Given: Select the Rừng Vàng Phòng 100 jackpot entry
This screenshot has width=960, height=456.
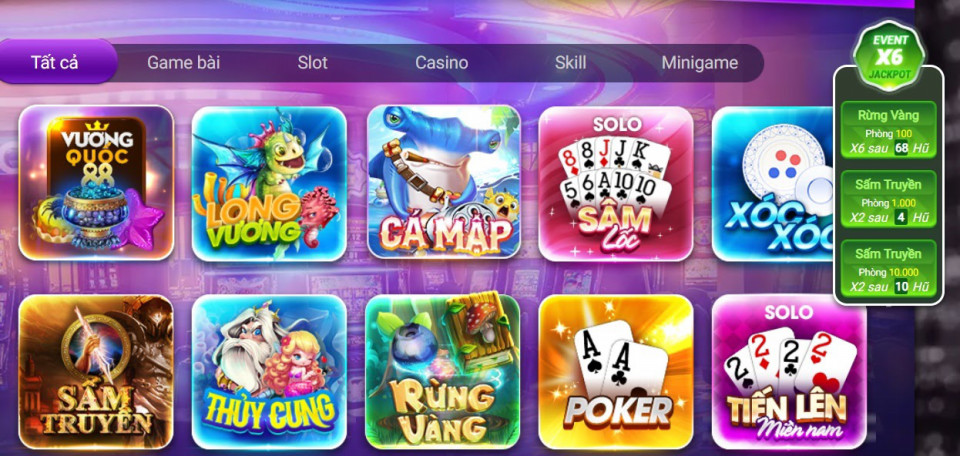Looking at the screenshot, I should [x=888, y=130].
